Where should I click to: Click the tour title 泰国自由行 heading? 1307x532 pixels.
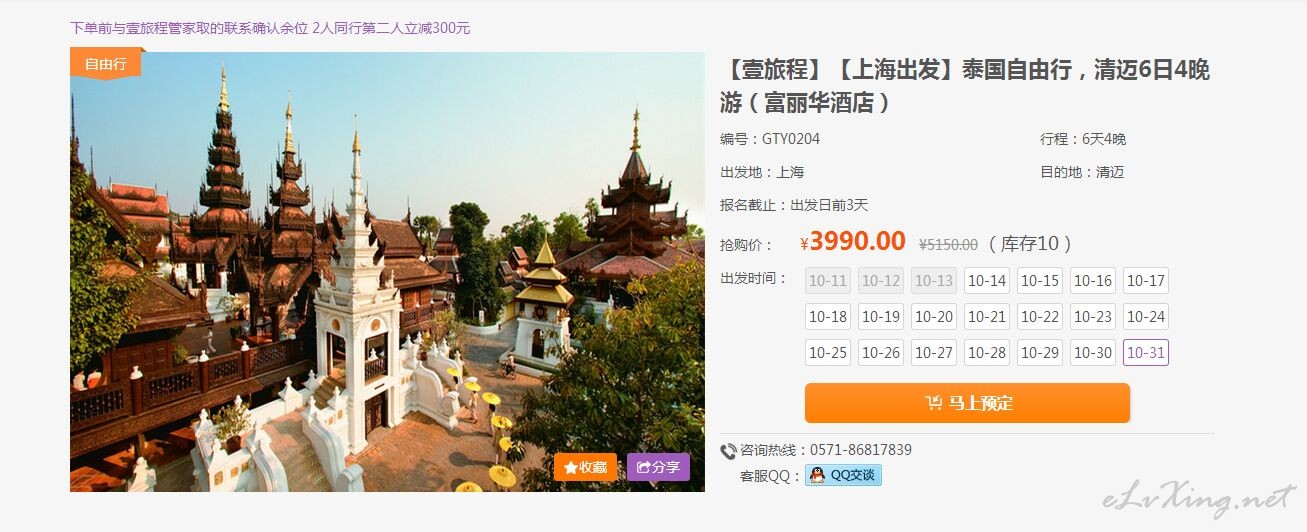click(965, 85)
